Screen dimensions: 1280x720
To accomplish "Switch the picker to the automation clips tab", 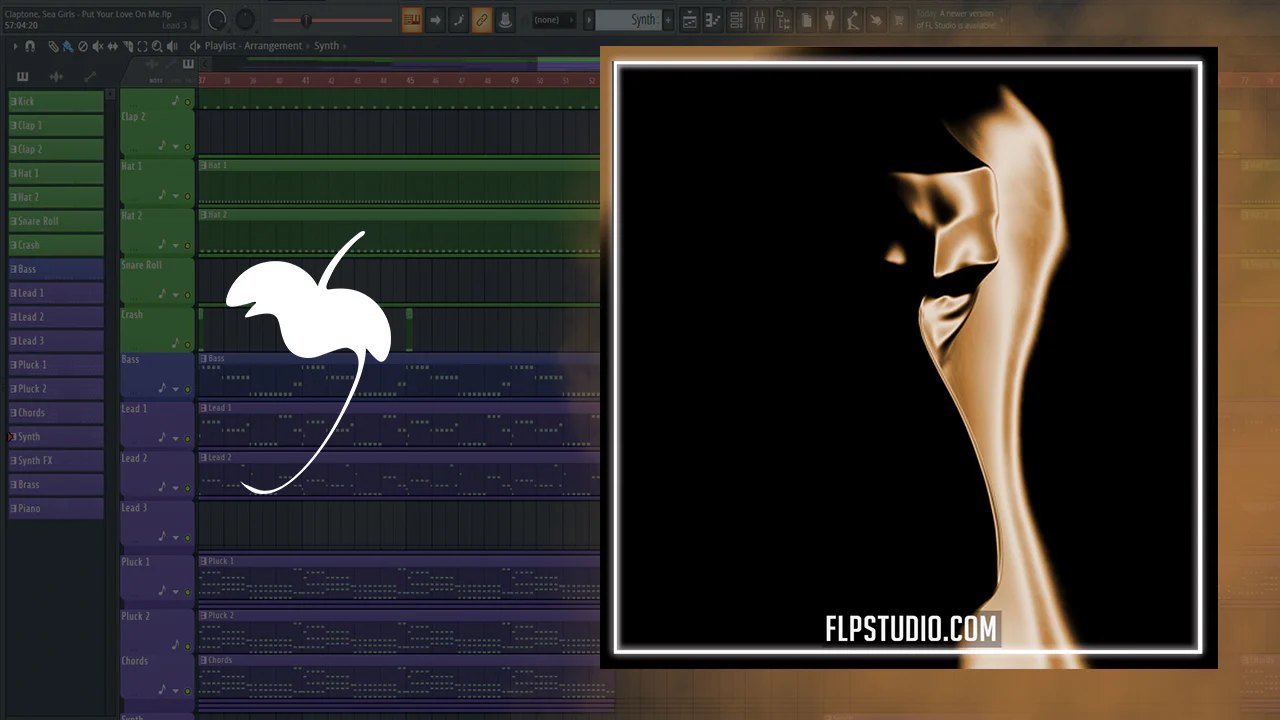I will click(90, 77).
